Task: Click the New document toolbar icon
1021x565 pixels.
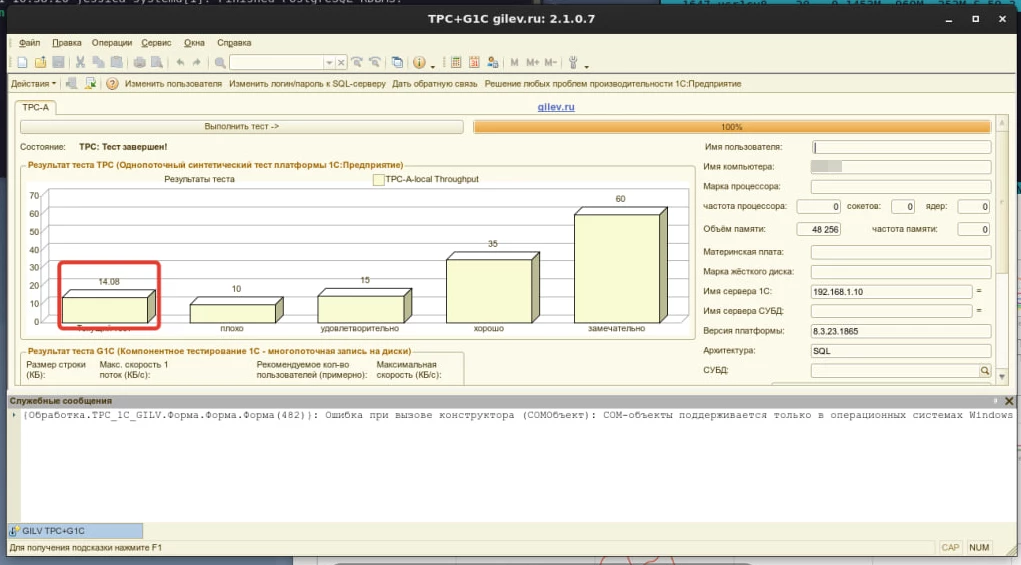Action: 19,63
